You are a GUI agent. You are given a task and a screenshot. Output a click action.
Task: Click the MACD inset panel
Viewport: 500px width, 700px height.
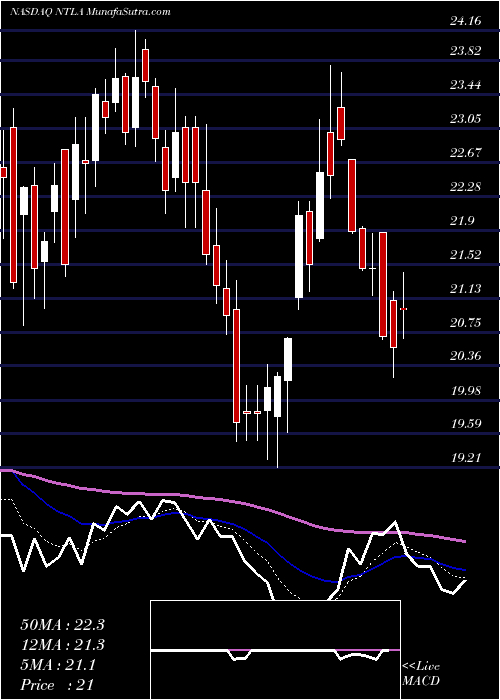click(x=275, y=650)
